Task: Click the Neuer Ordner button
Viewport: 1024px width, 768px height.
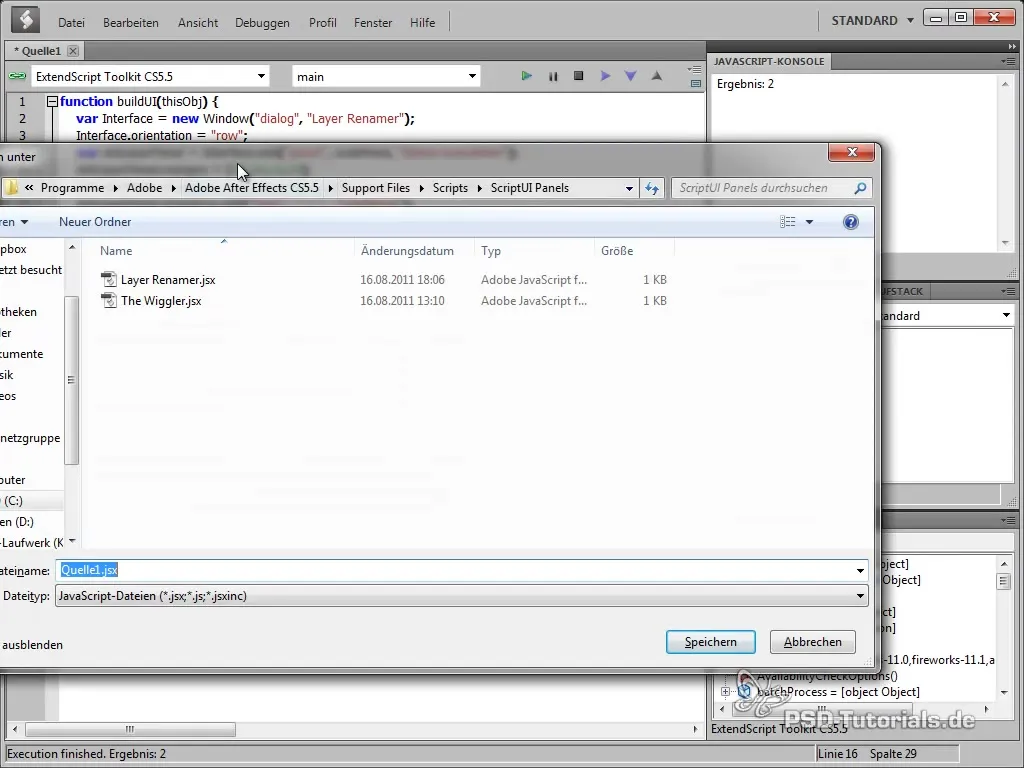Action: 95,222
